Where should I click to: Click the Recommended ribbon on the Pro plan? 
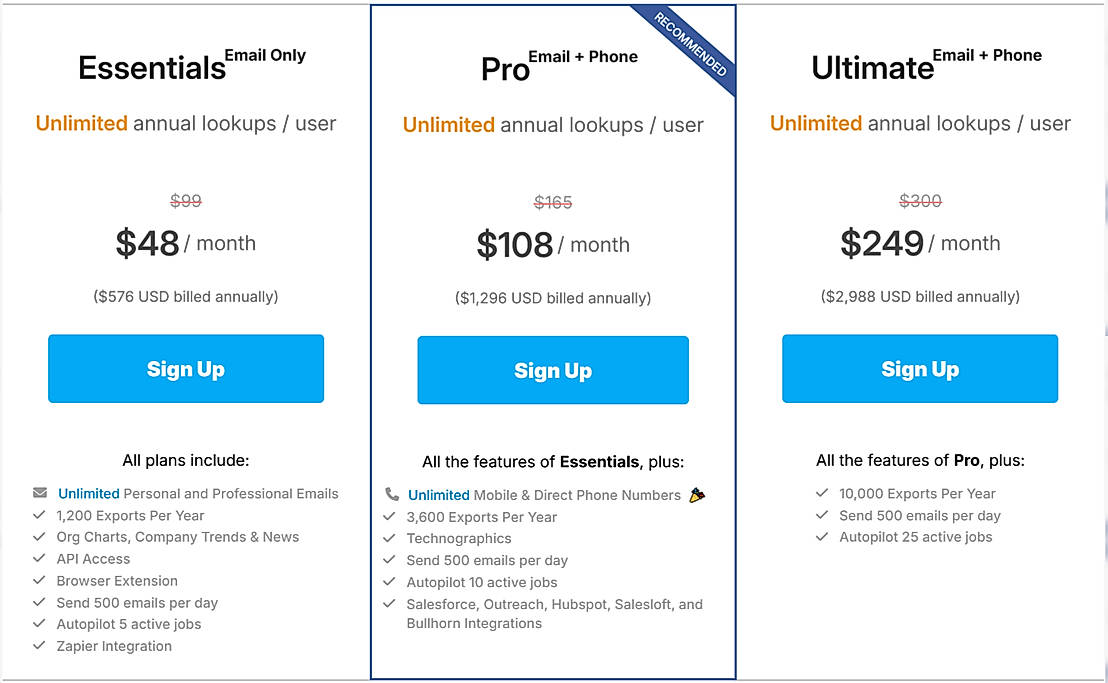click(691, 46)
